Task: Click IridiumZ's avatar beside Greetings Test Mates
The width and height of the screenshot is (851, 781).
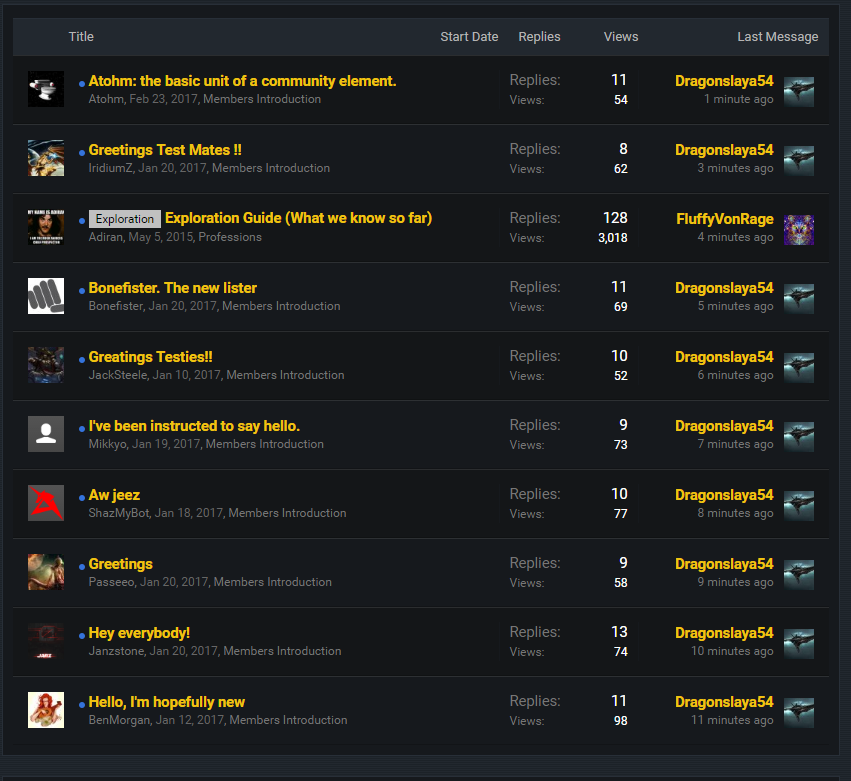Action: 46,158
